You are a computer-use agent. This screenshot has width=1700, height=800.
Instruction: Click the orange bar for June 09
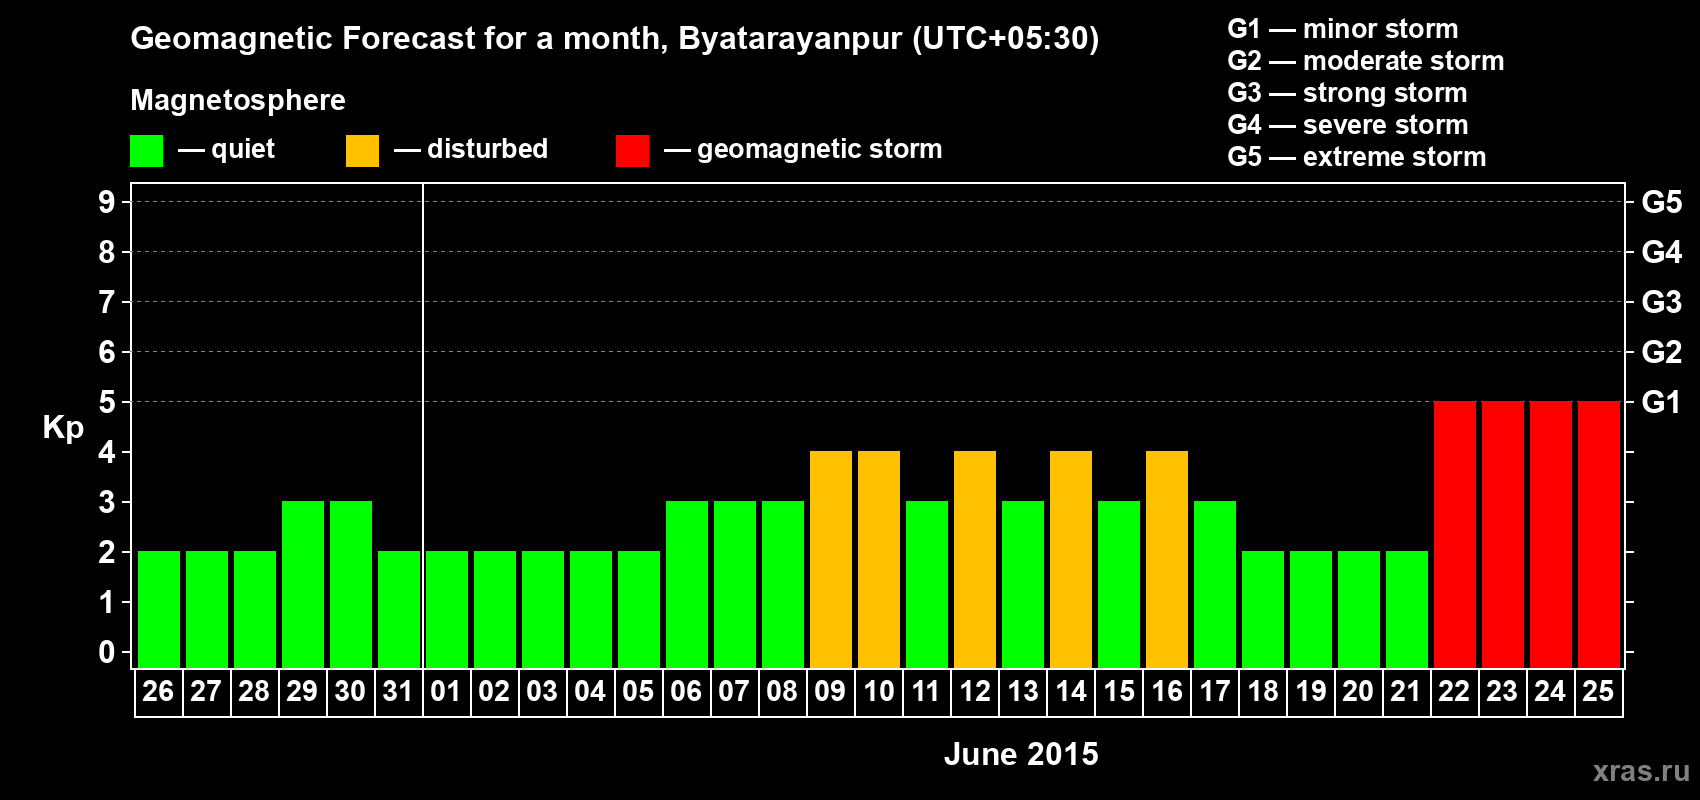point(831,559)
